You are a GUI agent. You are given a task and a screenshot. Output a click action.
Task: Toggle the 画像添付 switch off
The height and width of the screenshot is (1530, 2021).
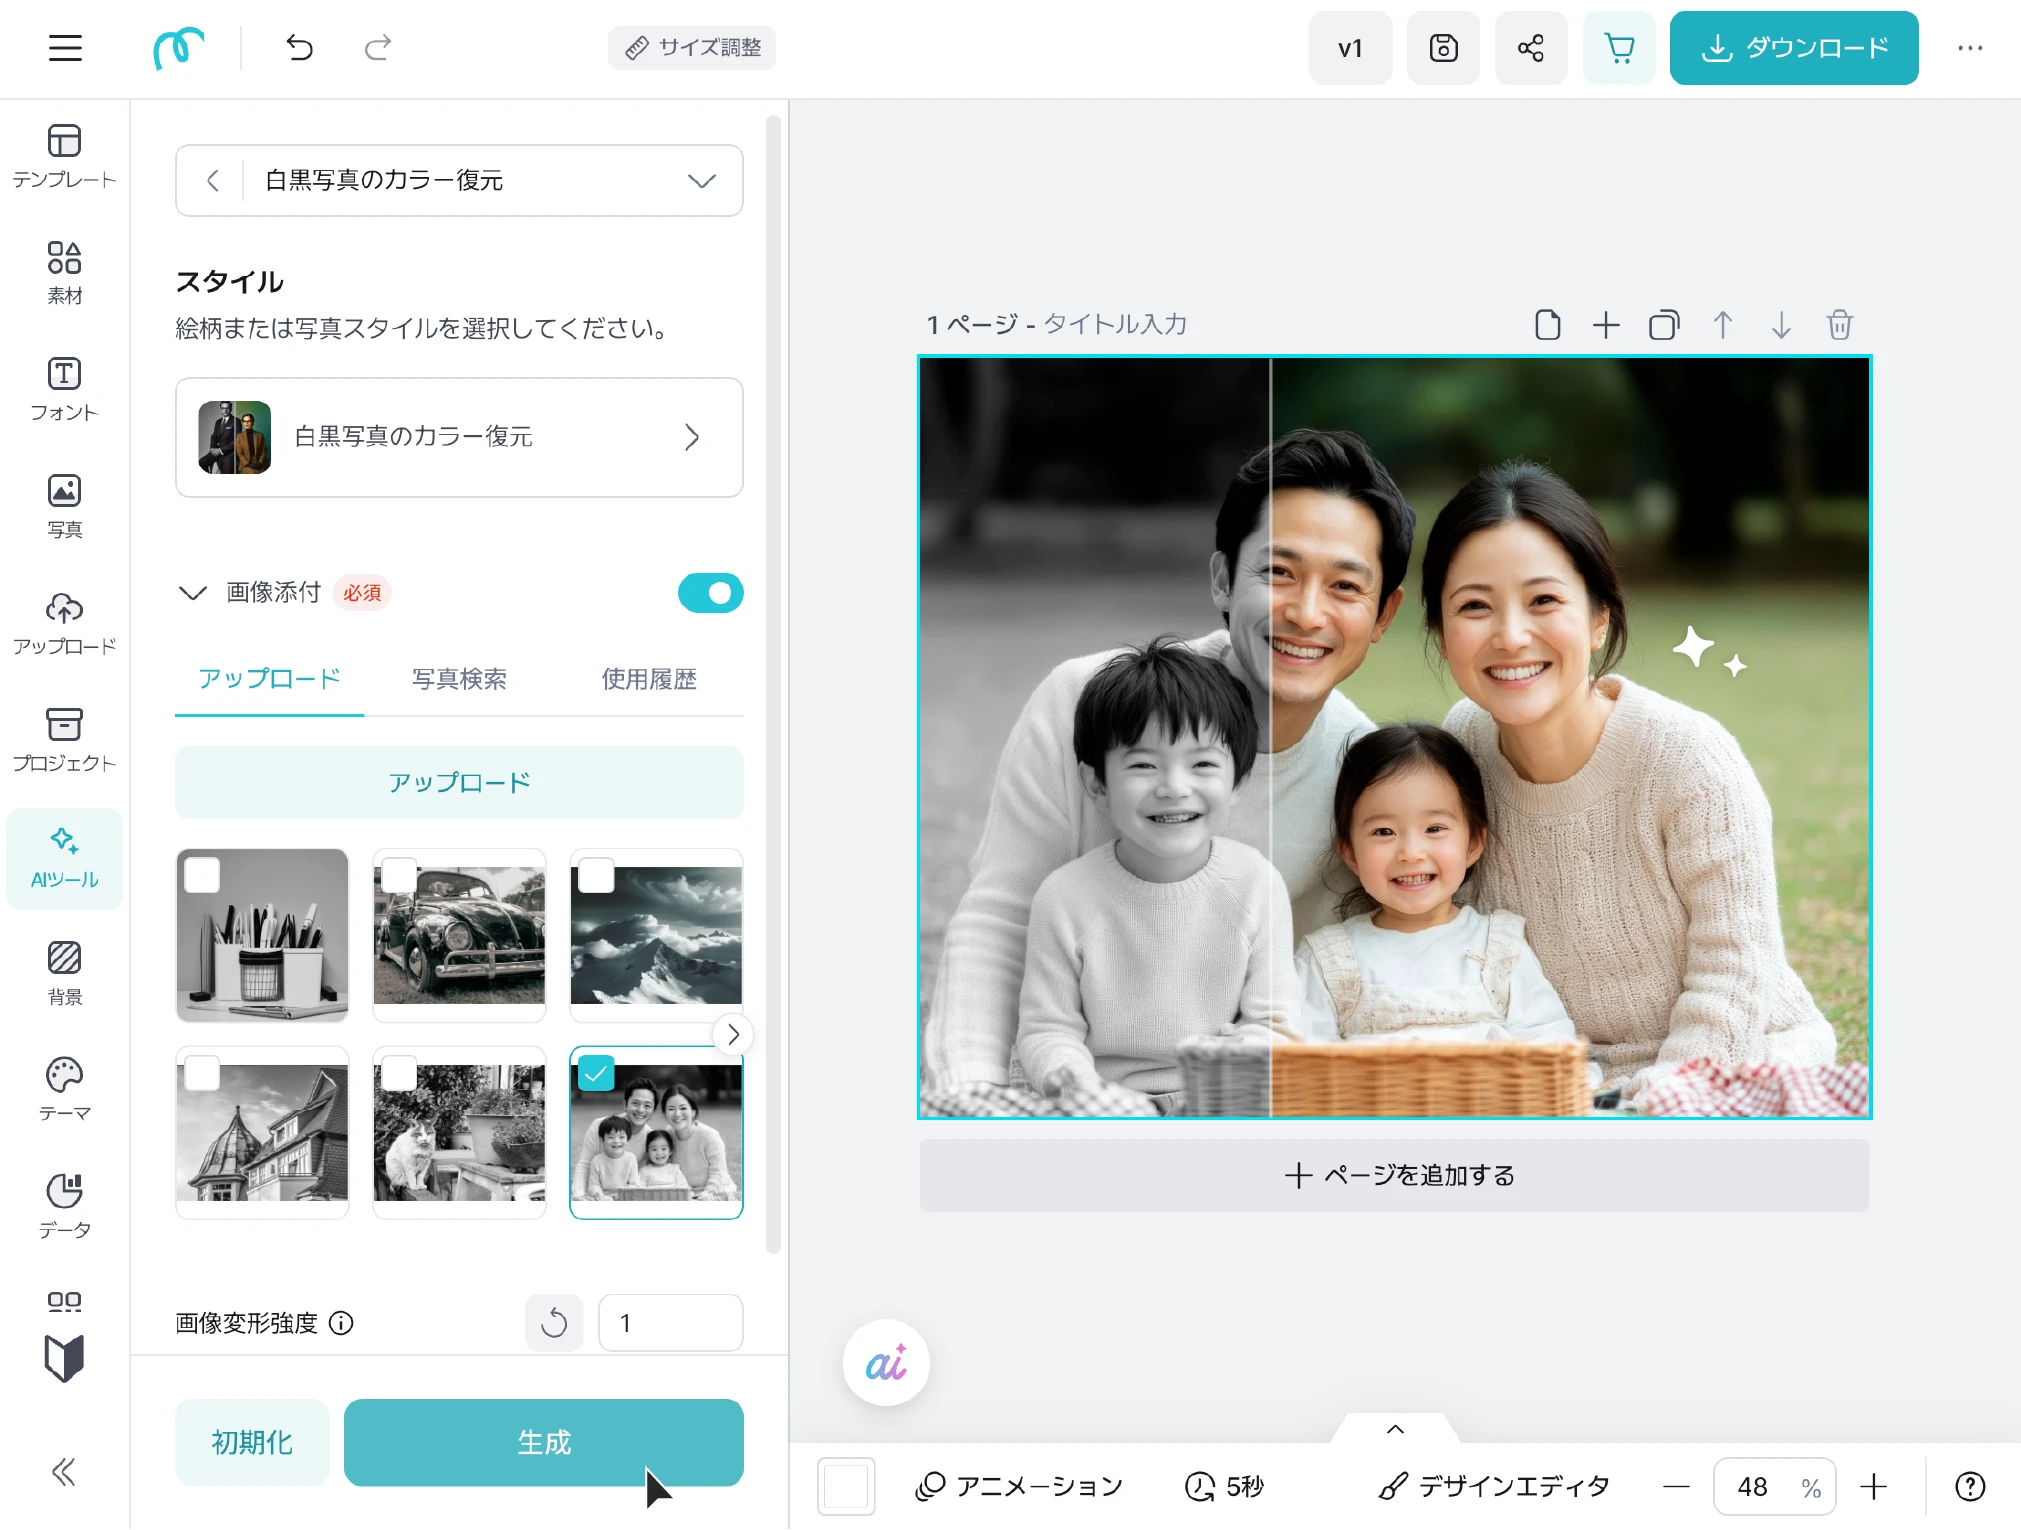[x=711, y=593]
